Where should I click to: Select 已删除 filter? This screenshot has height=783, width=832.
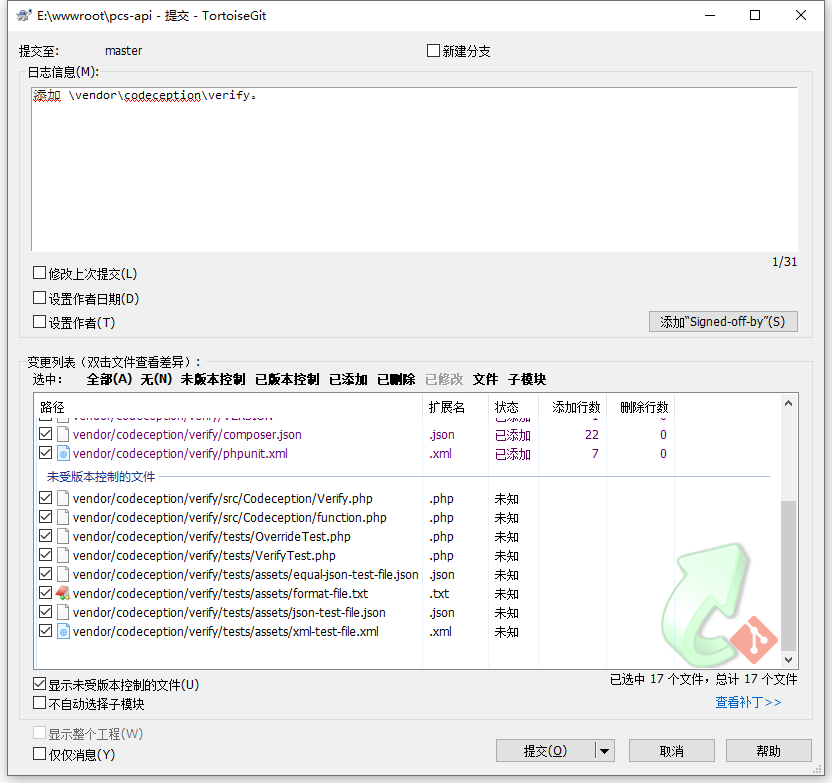coord(396,379)
